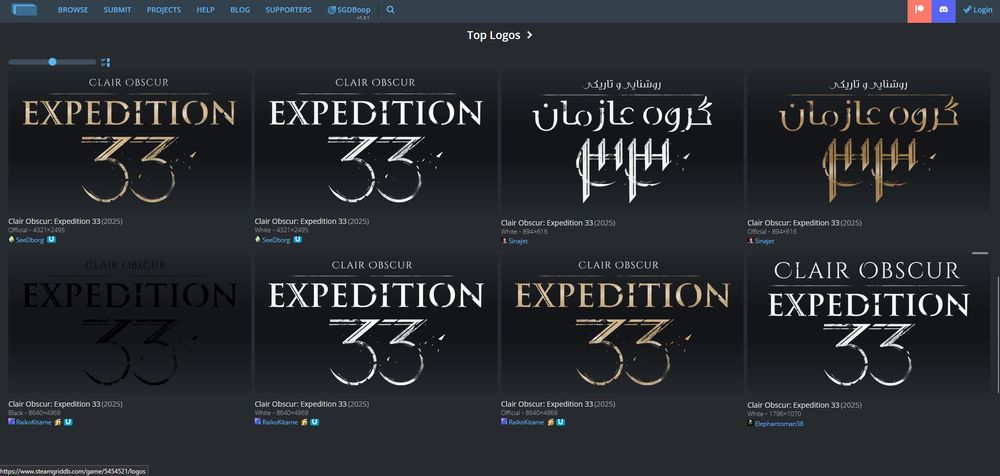1000x476 pixels.
Task: Open RaikoKitame's gold Official logo thumbnail
Action: [x=622, y=323]
